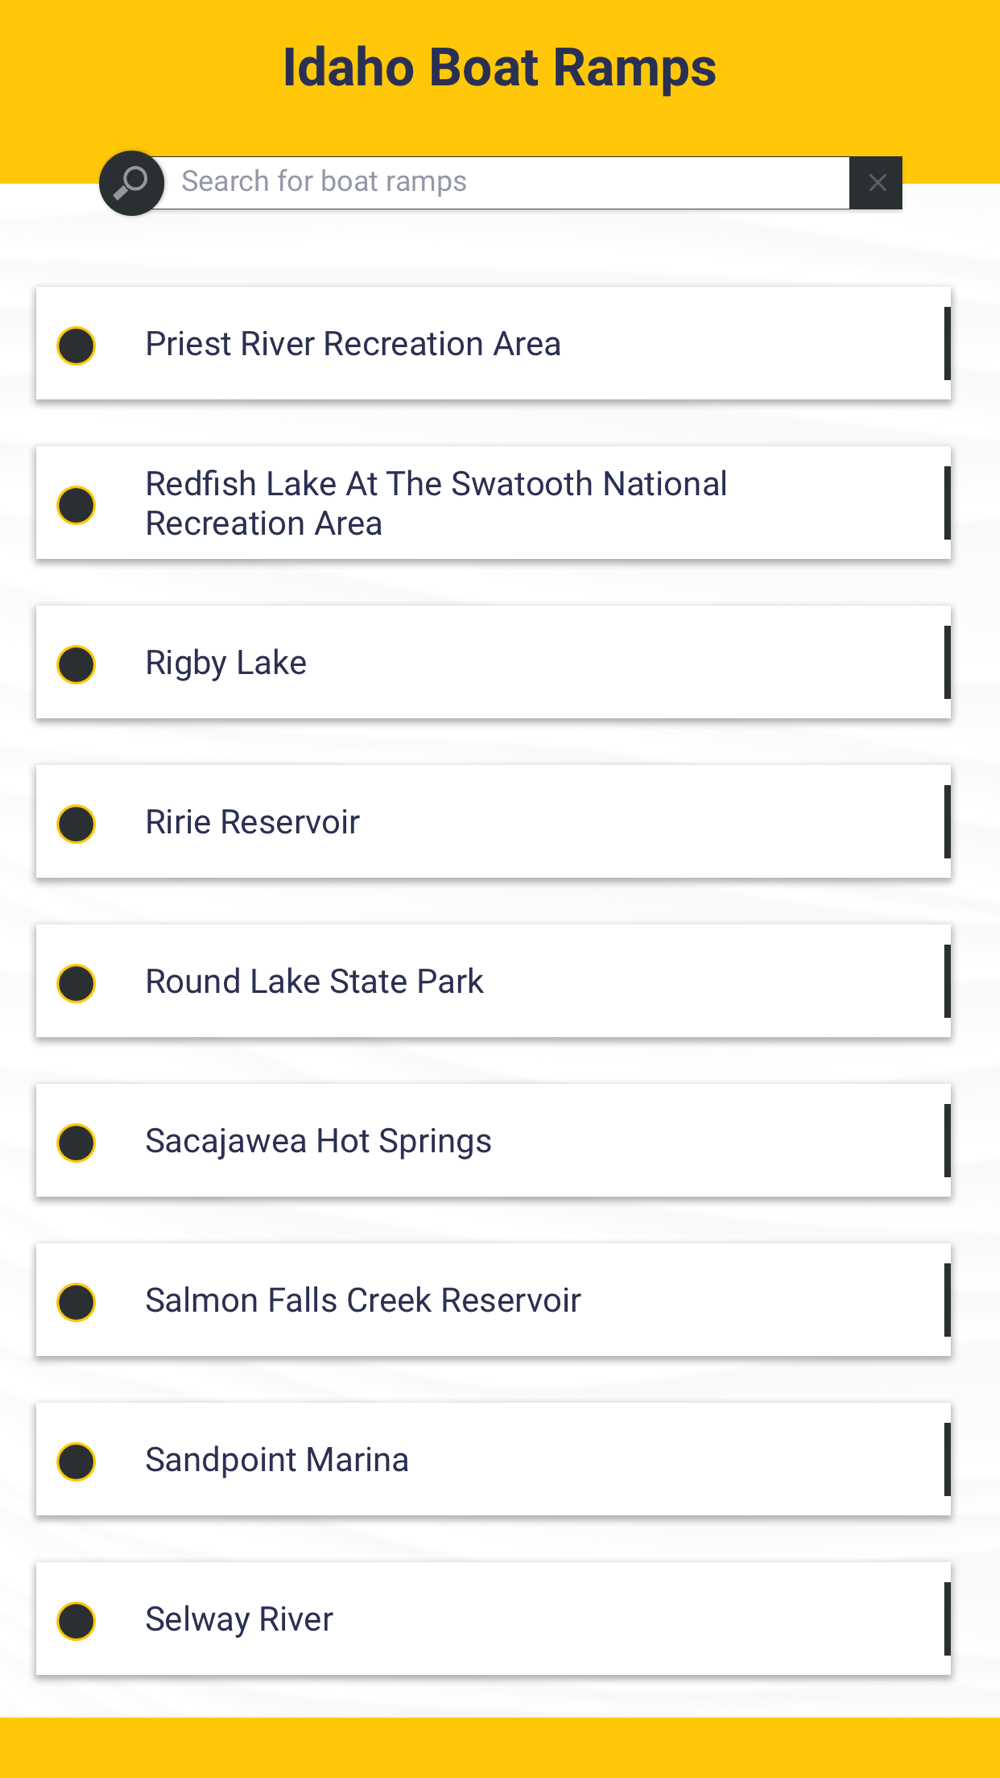1000x1778 pixels.
Task: Open Ririe Reservoir listing
Action: pos(493,822)
